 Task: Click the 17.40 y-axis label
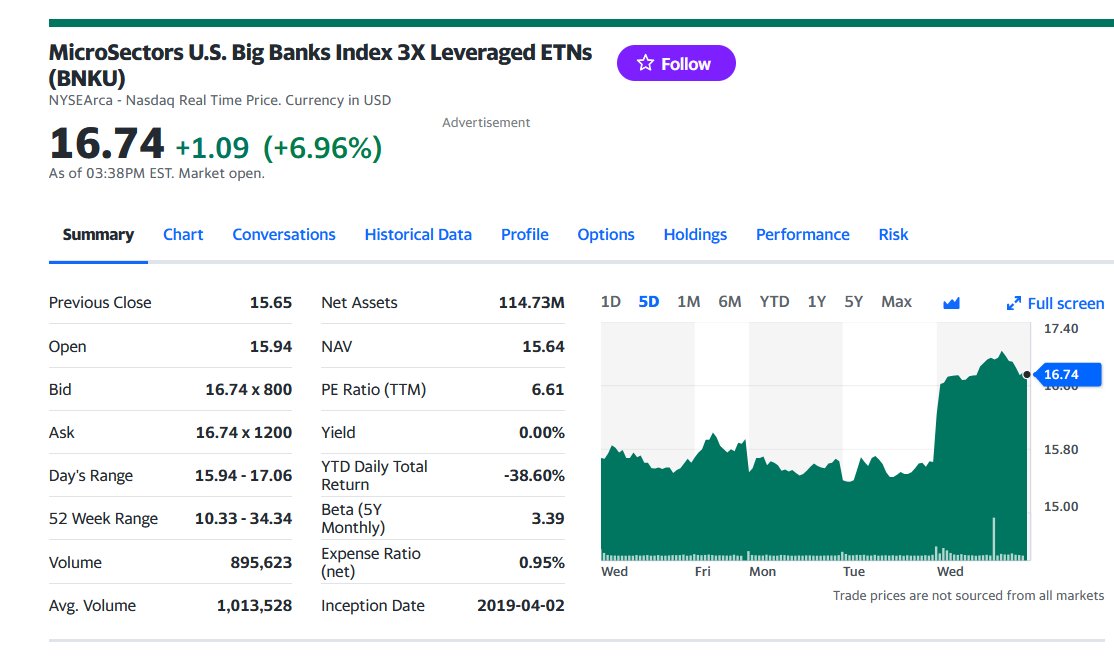[x=1061, y=329]
